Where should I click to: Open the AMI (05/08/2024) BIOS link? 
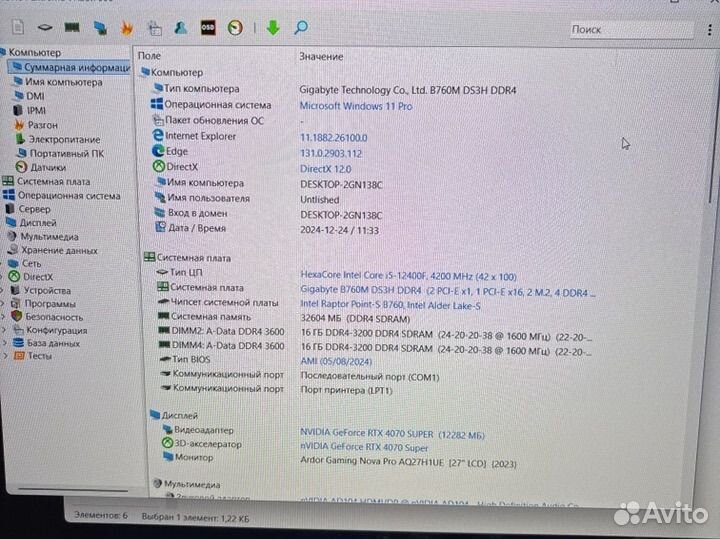(336, 362)
